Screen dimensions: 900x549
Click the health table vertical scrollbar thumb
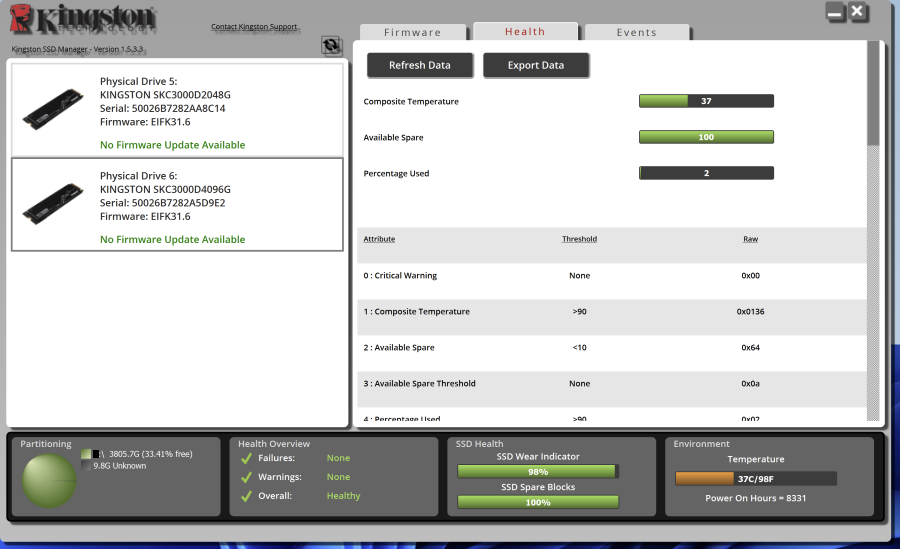pyautogui.click(x=873, y=93)
